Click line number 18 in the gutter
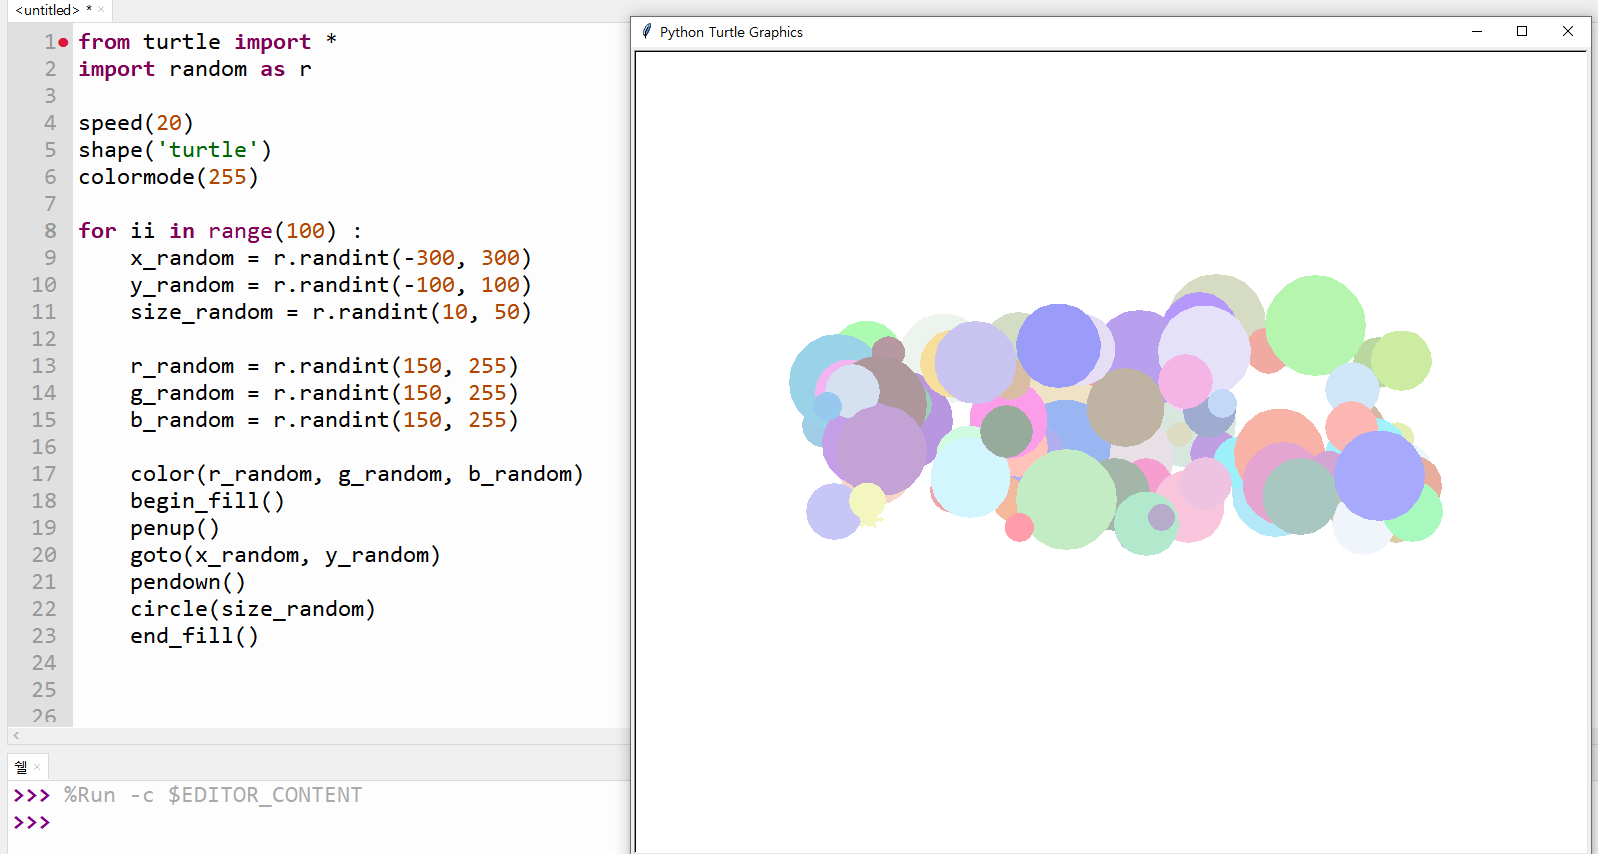1598x854 pixels. 44,501
